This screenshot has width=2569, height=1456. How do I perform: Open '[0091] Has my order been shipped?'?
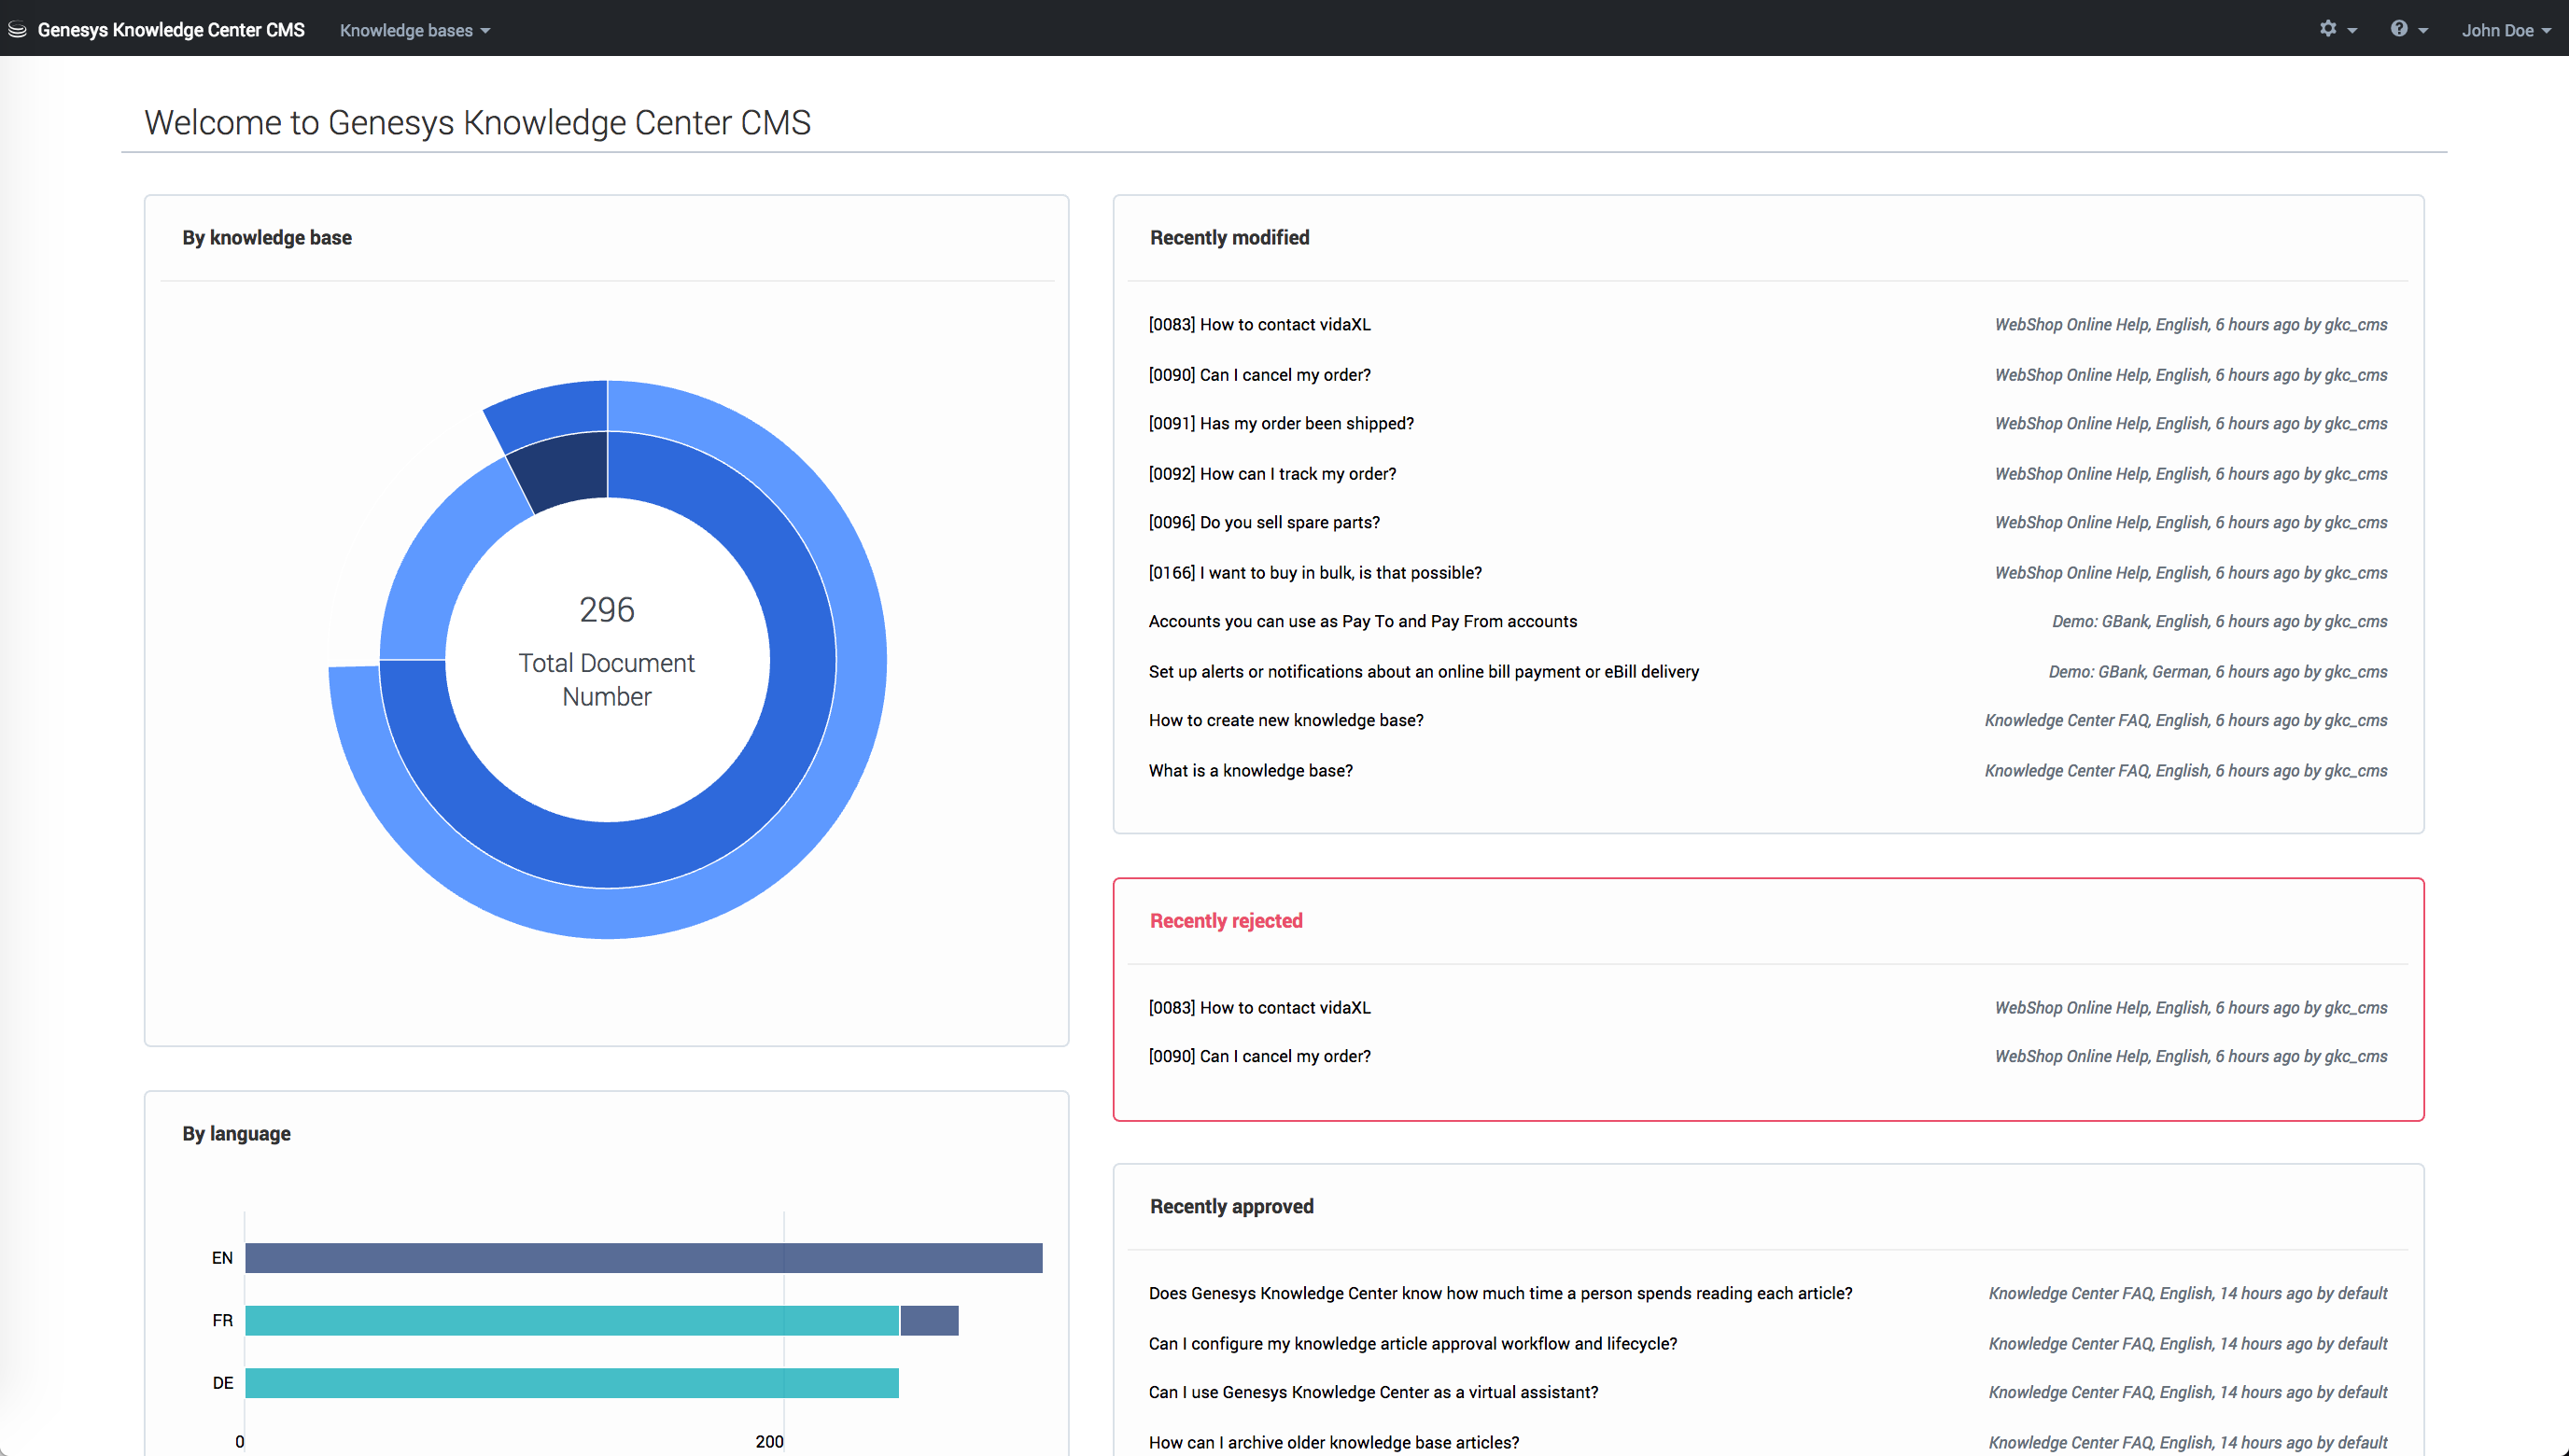(x=1280, y=423)
